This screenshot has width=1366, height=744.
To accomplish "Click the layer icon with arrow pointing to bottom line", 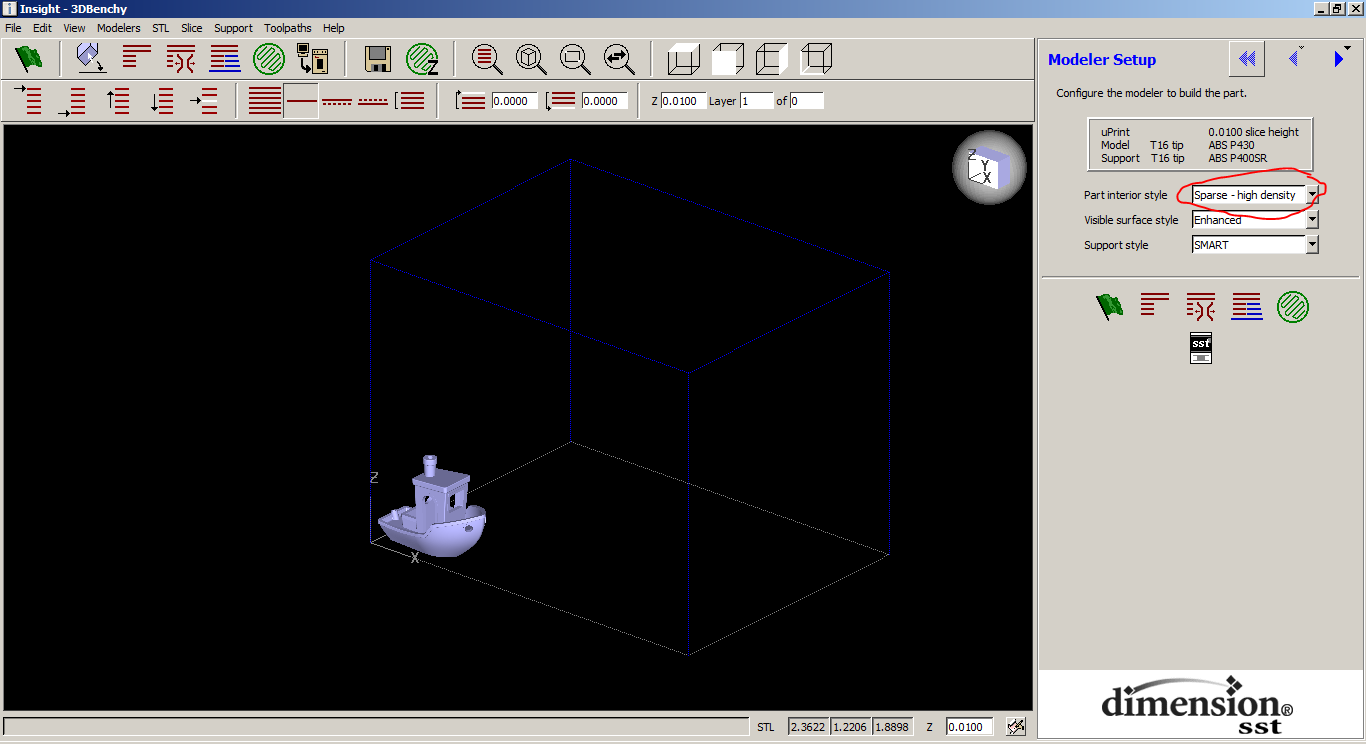I will 73,100.
